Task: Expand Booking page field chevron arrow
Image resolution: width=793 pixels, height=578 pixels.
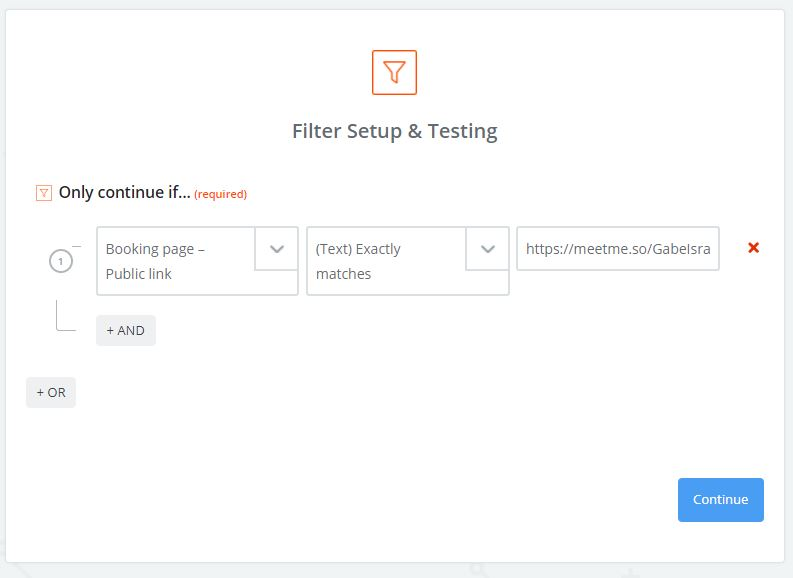Action: pyautogui.click(x=277, y=249)
